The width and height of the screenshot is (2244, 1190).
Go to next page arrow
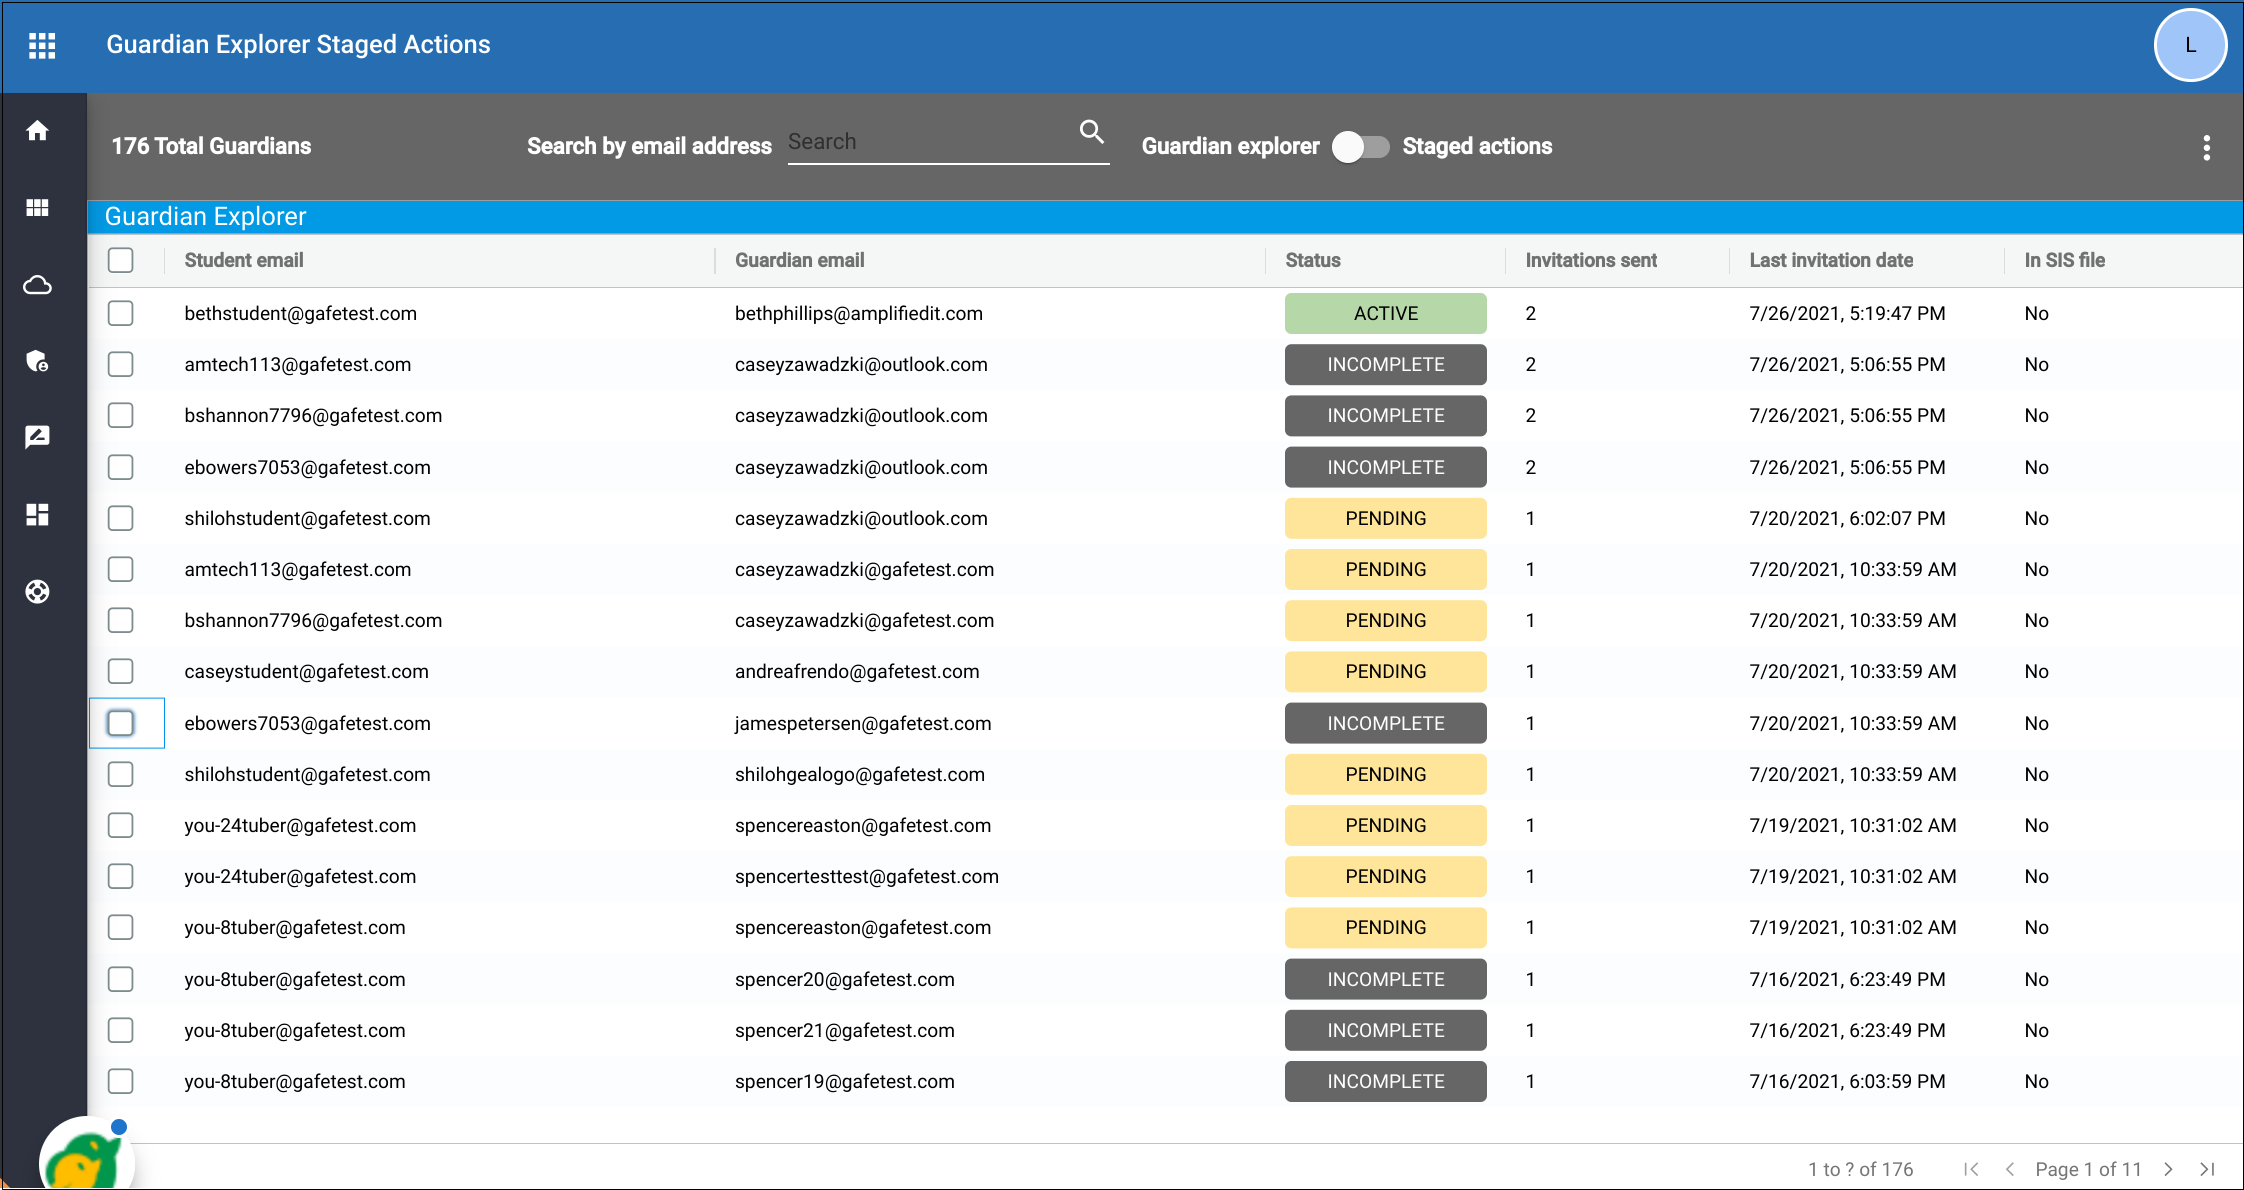coord(2168,1169)
